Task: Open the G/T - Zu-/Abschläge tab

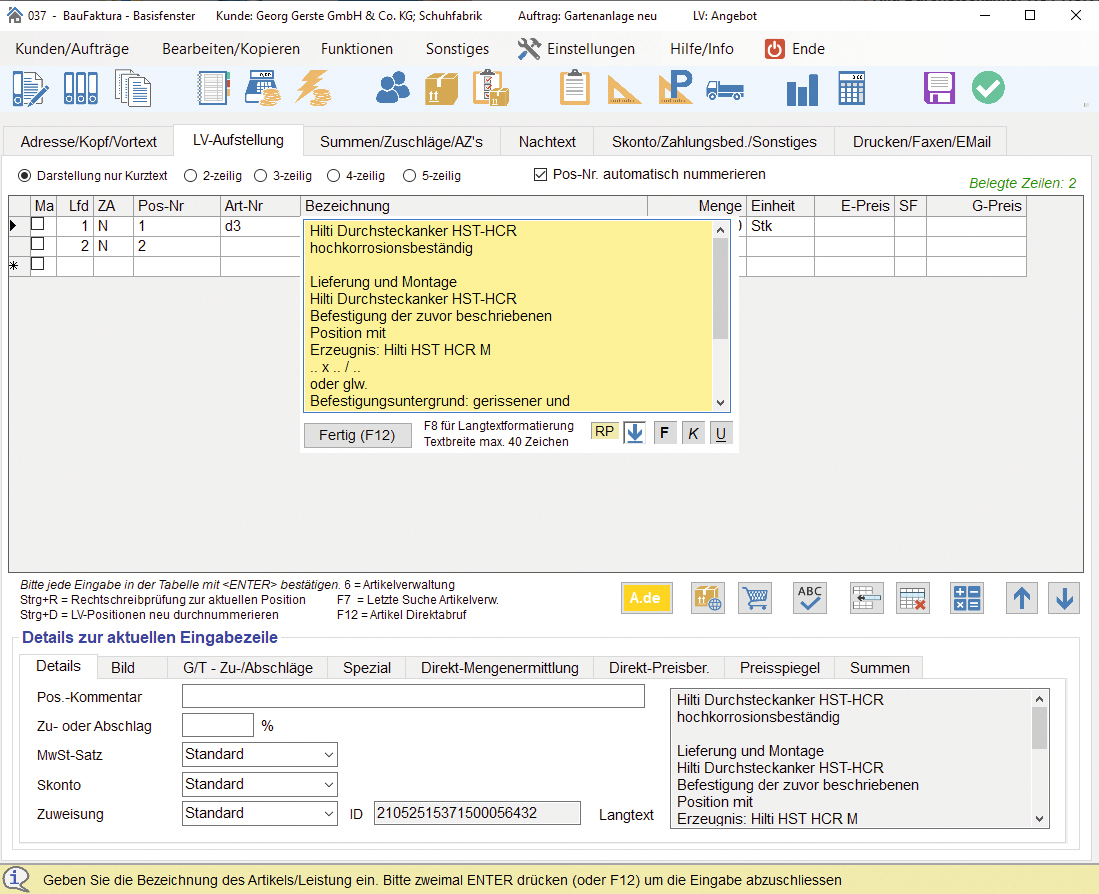Action: pos(248,668)
